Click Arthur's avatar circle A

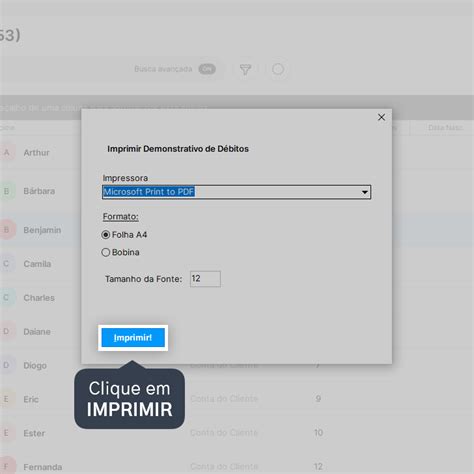[x=6, y=153]
